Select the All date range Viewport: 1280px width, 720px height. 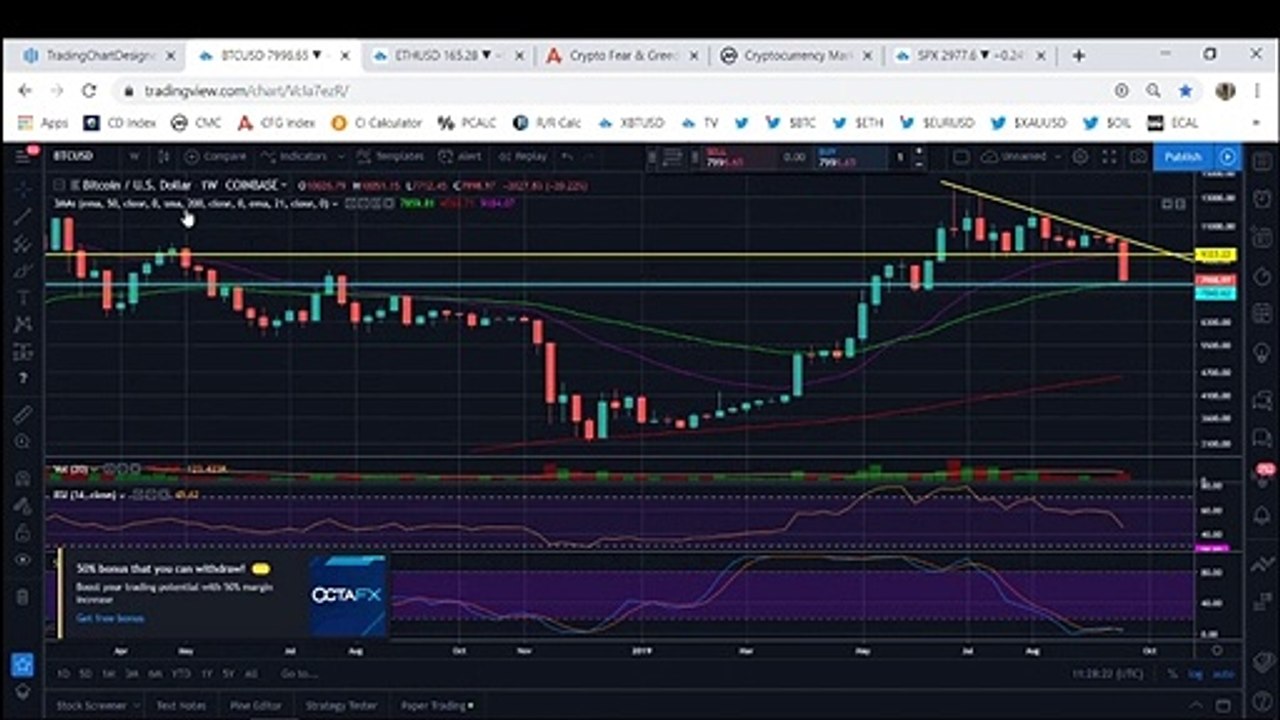click(251, 674)
